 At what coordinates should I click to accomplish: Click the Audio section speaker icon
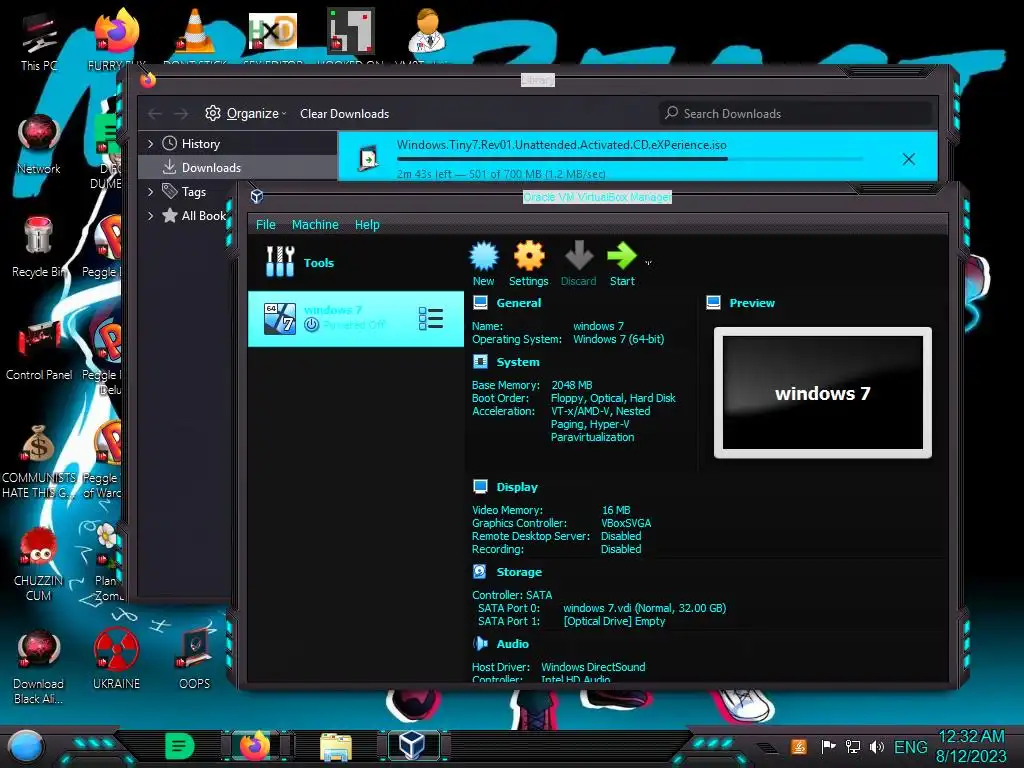click(x=480, y=644)
